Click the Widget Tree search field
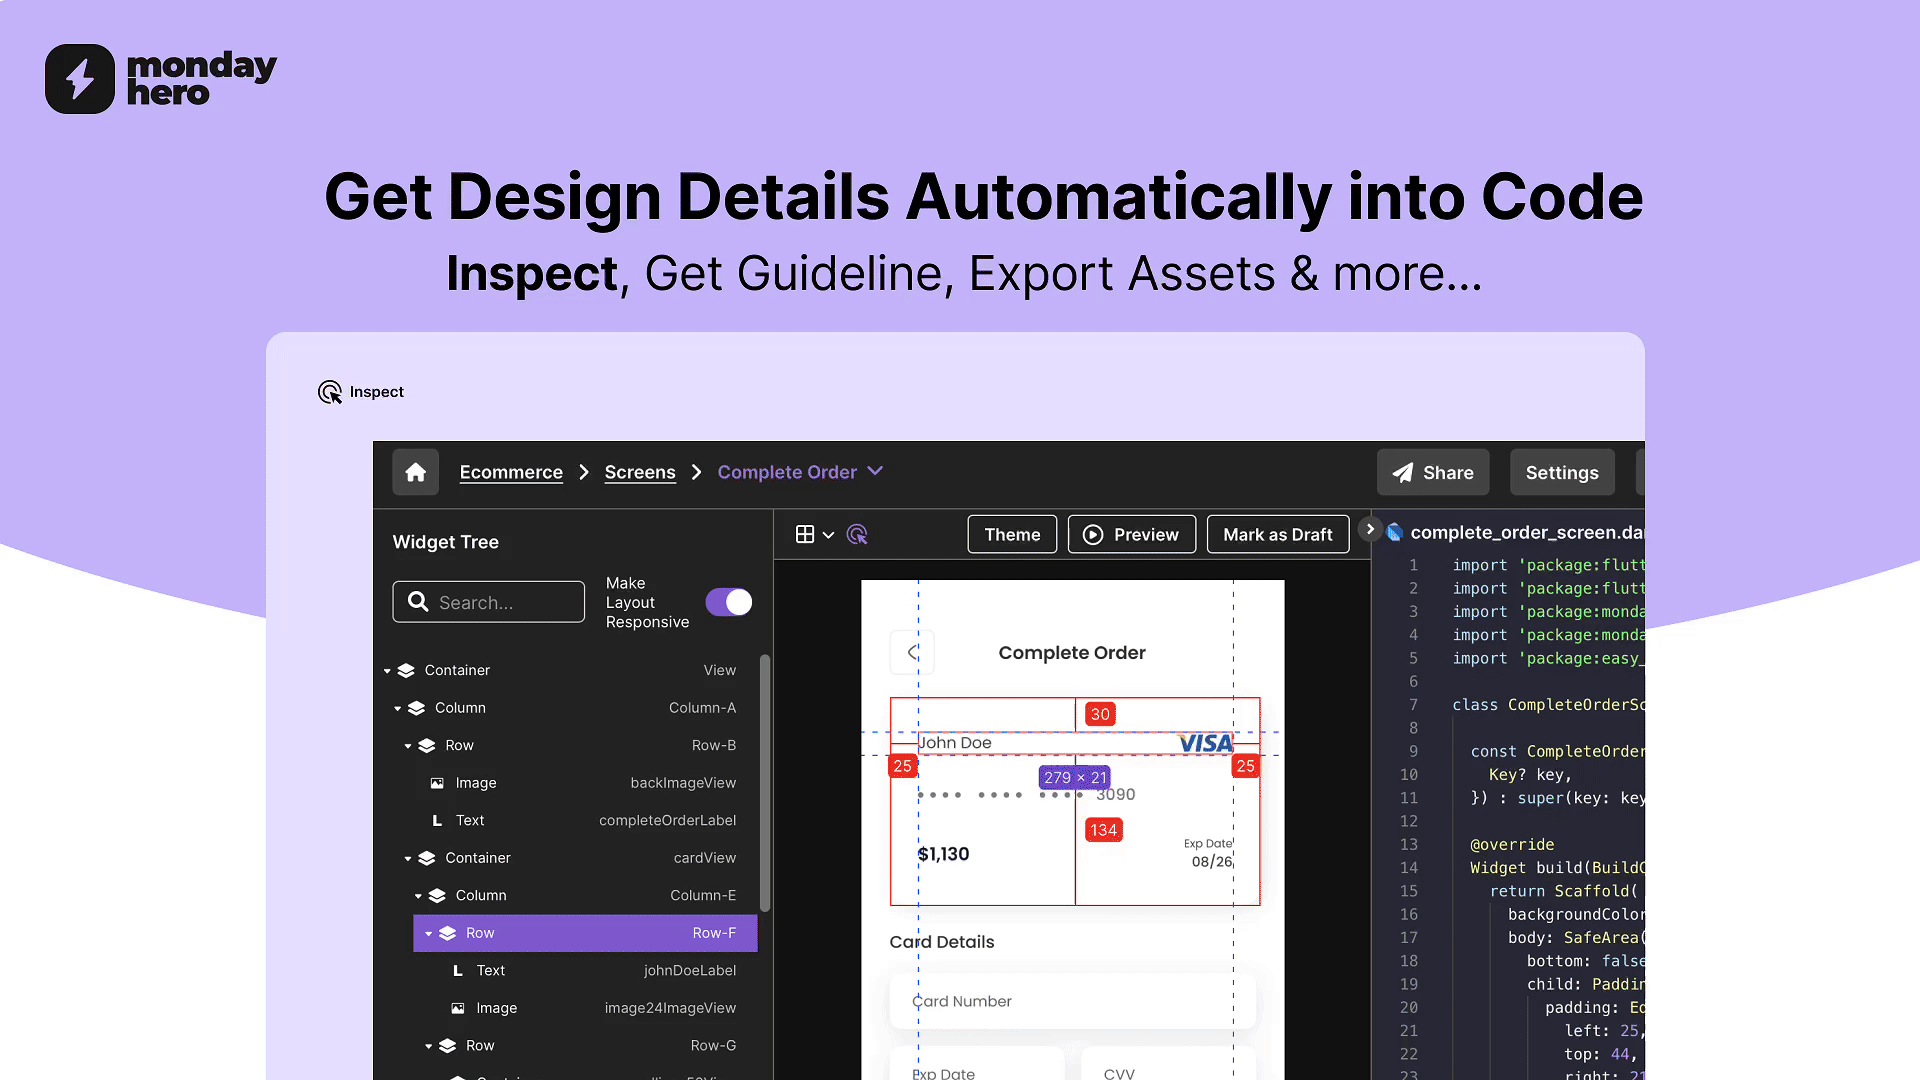The width and height of the screenshot is (1920, 1080). pyautogui.click(x=489, y=602)
